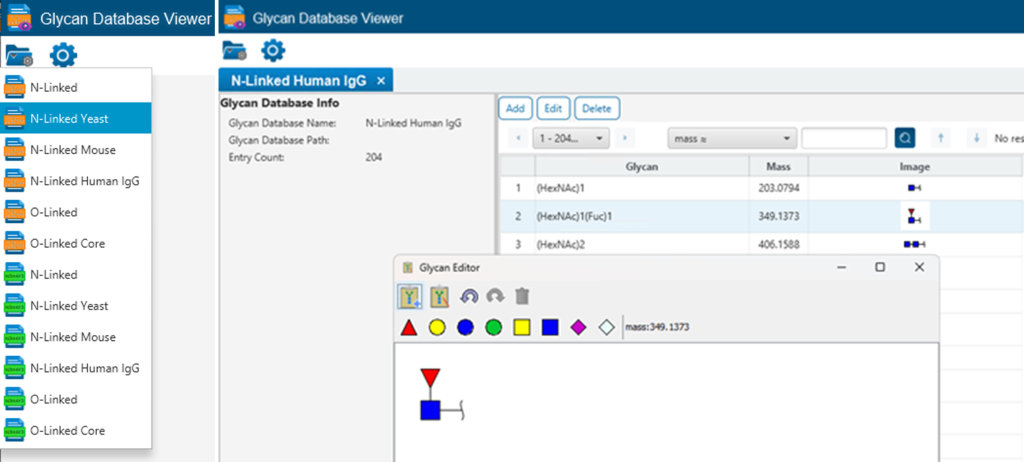
Task: Click the Delete glycan button
Action: [597, 108]
